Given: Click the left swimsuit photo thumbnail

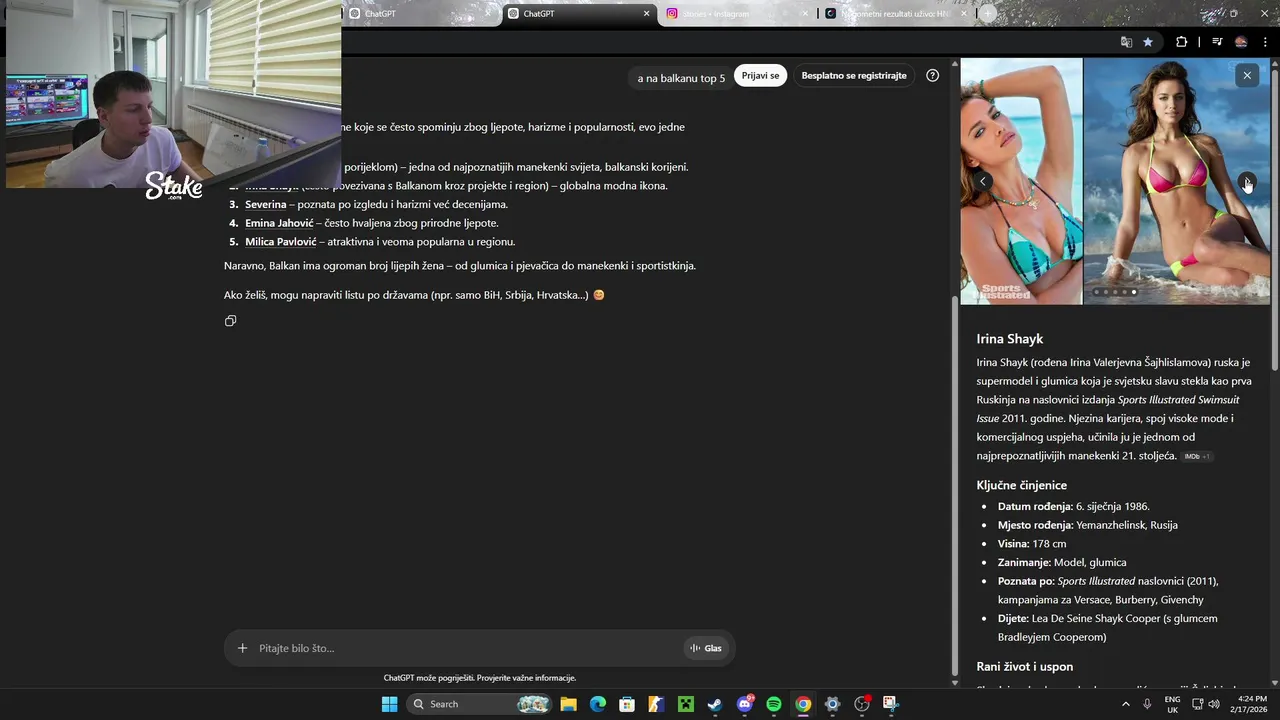Looking at the screenshot, I should click(x=1021, y=181).
